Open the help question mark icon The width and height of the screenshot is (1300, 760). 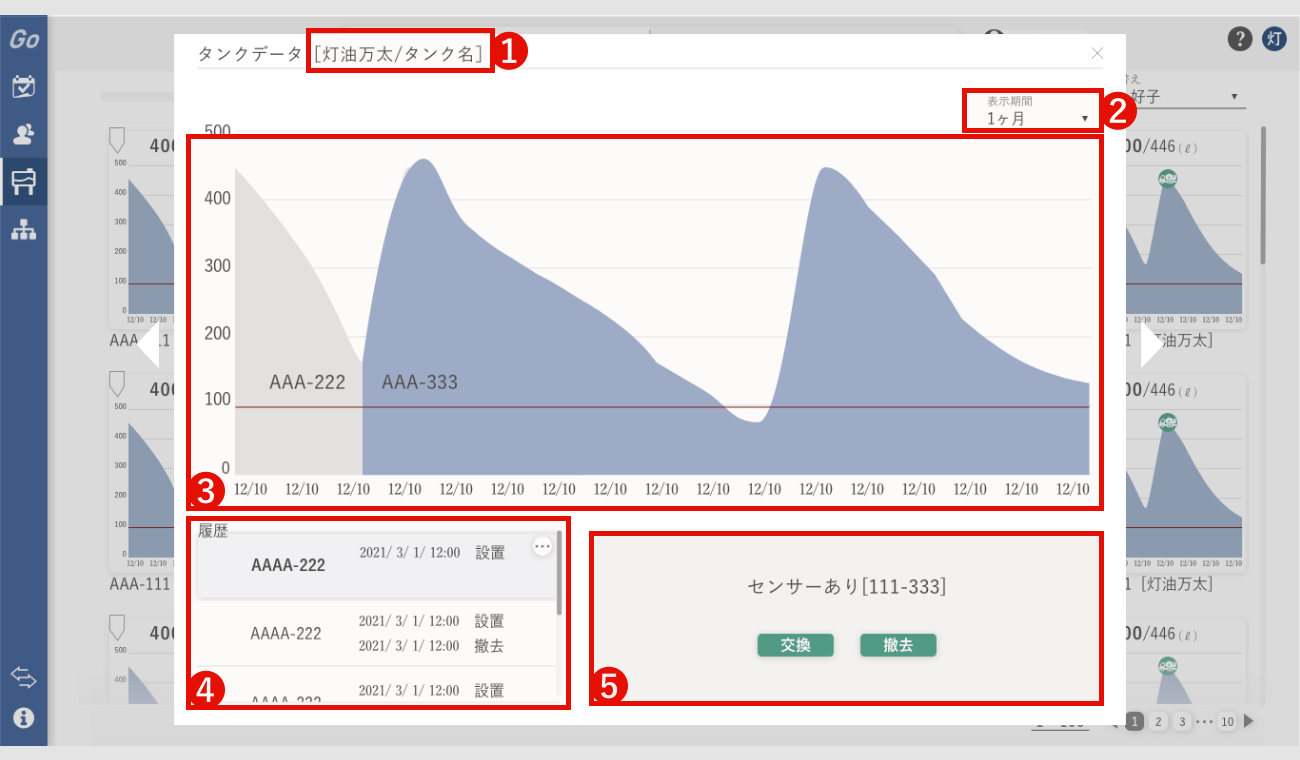click(x=1239, y=39)
